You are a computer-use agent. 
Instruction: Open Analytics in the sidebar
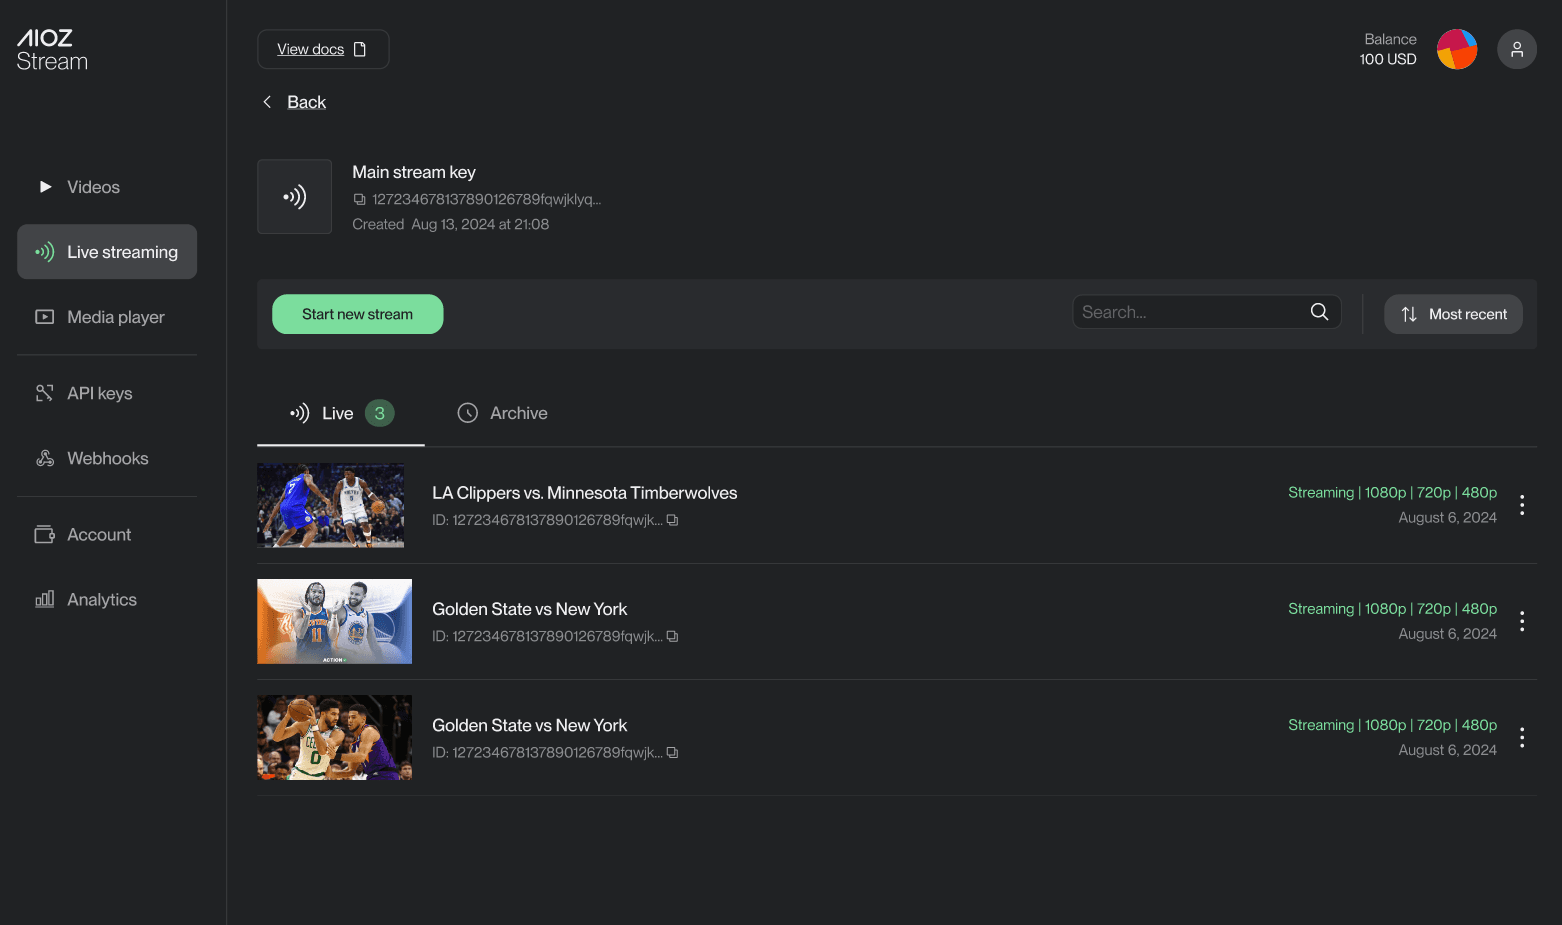pyautogui.click(x=101, y=600)
